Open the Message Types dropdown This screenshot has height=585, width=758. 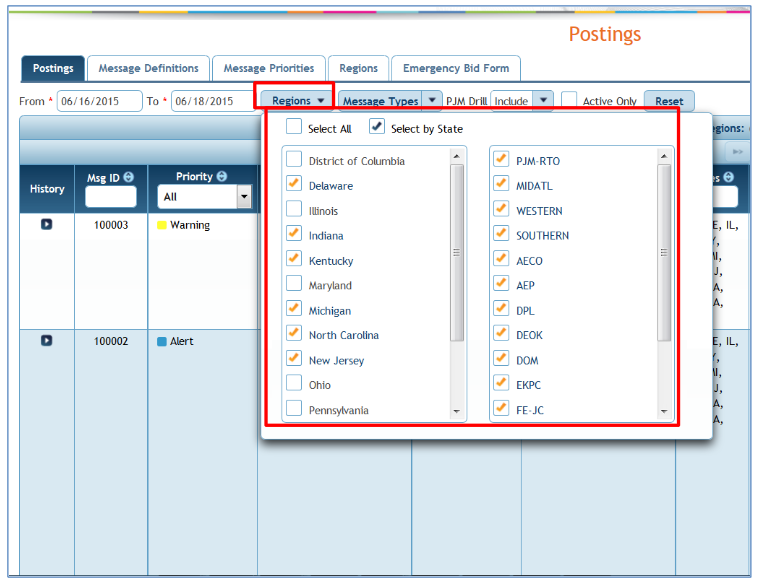pyautogui.click(x=390, y=101)
